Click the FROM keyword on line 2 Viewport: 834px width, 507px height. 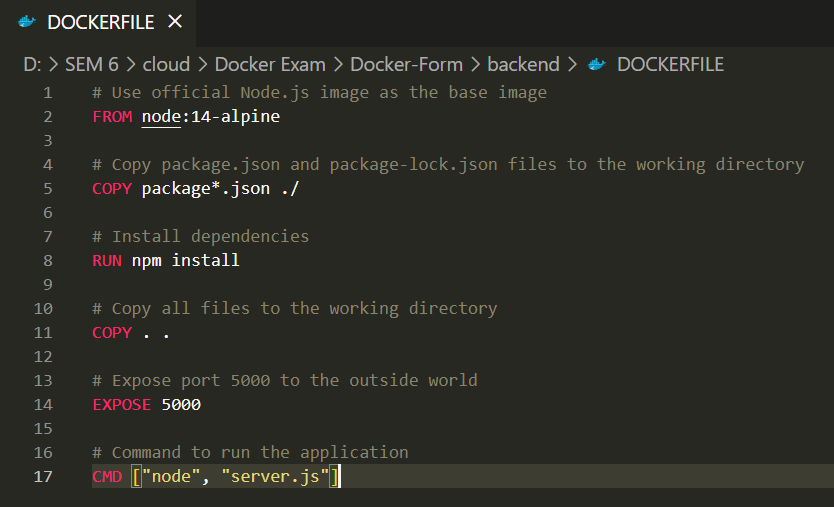(x=112, y=117)
